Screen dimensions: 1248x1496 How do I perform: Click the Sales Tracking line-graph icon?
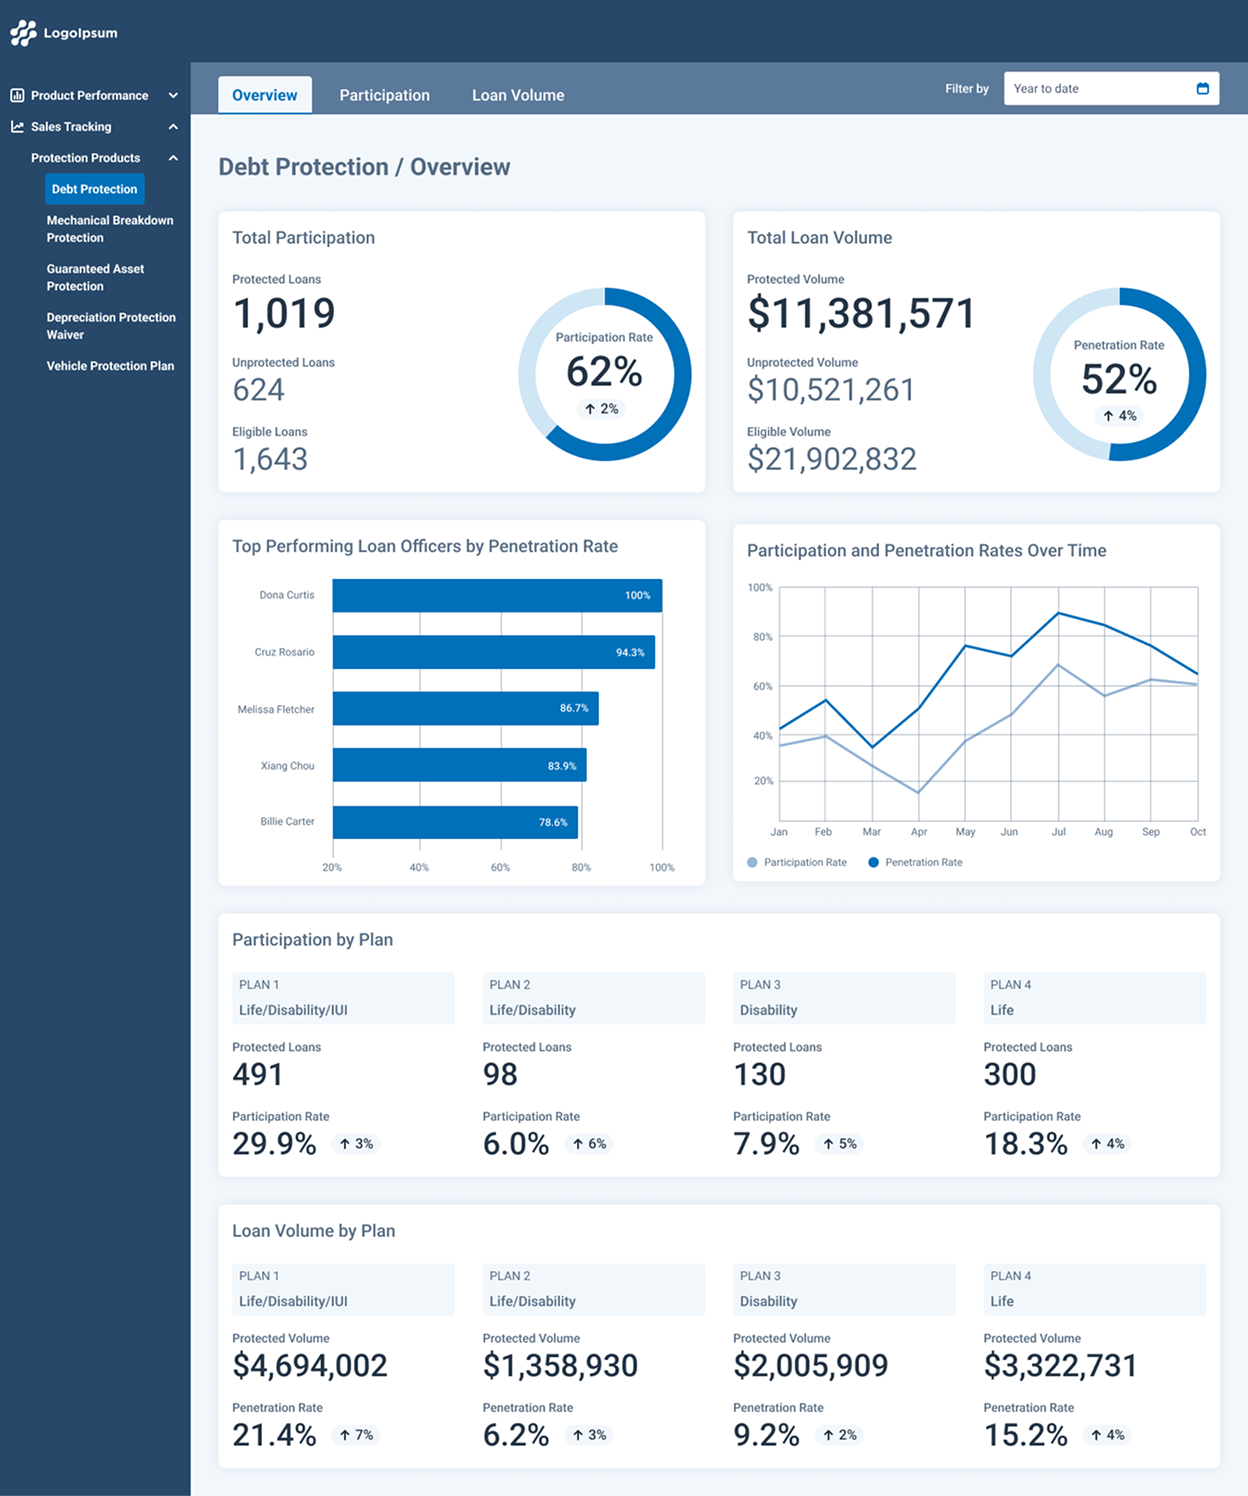(x=17, y=127)
